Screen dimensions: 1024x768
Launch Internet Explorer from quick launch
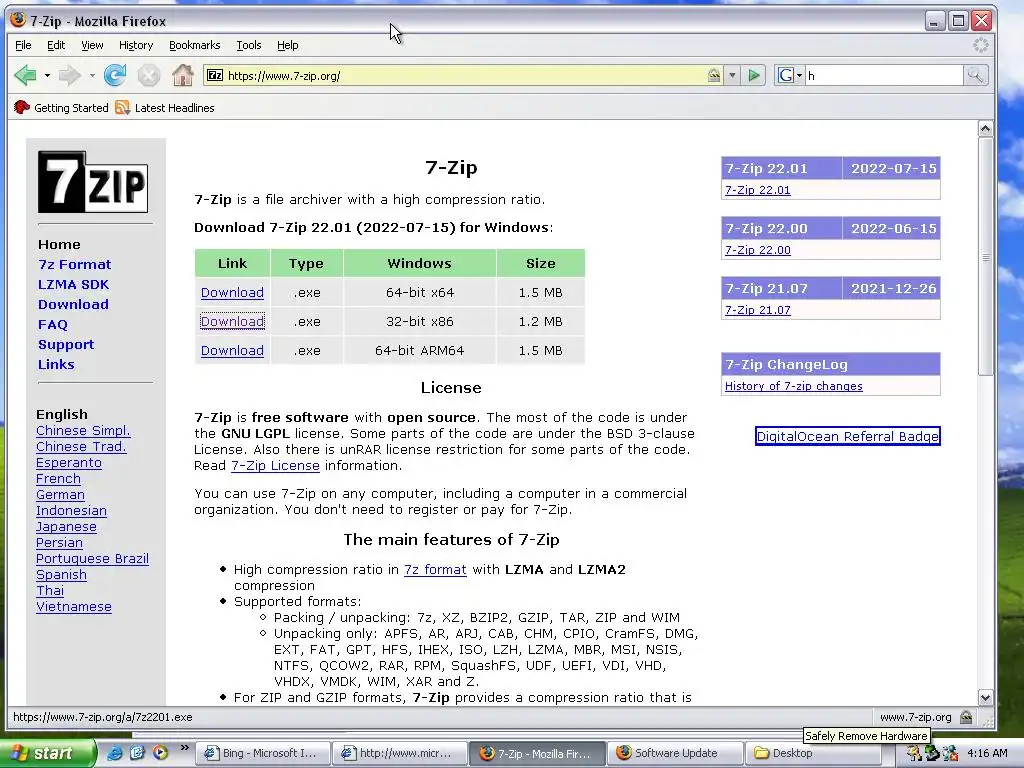114,753
